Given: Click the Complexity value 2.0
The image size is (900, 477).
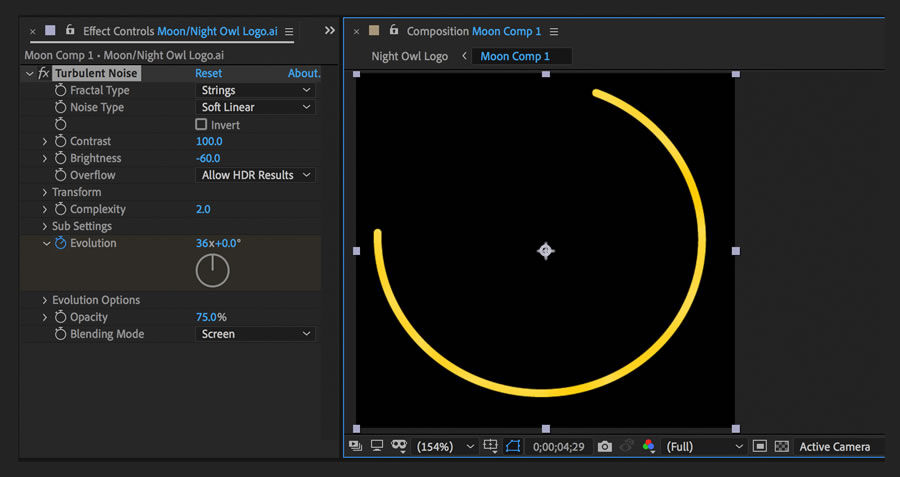Looking at the screenshot, I should [203, 210].
